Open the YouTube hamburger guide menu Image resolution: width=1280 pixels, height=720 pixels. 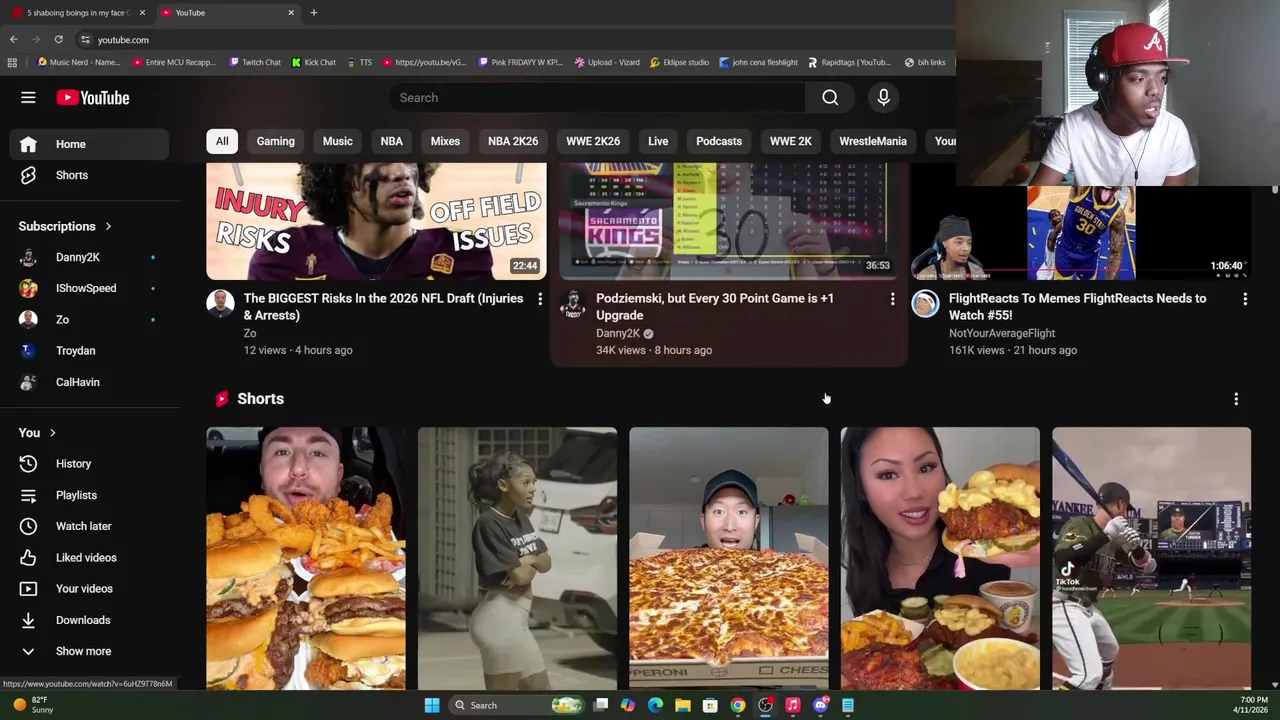pos(28,97)
